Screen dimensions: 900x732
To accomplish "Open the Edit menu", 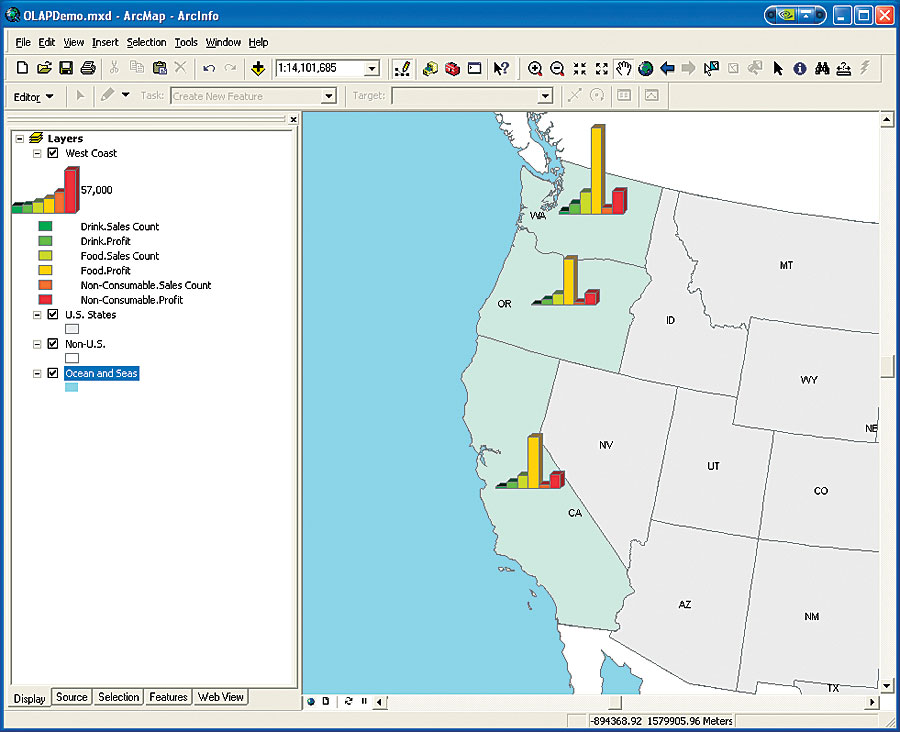I will tap(46, 42).
